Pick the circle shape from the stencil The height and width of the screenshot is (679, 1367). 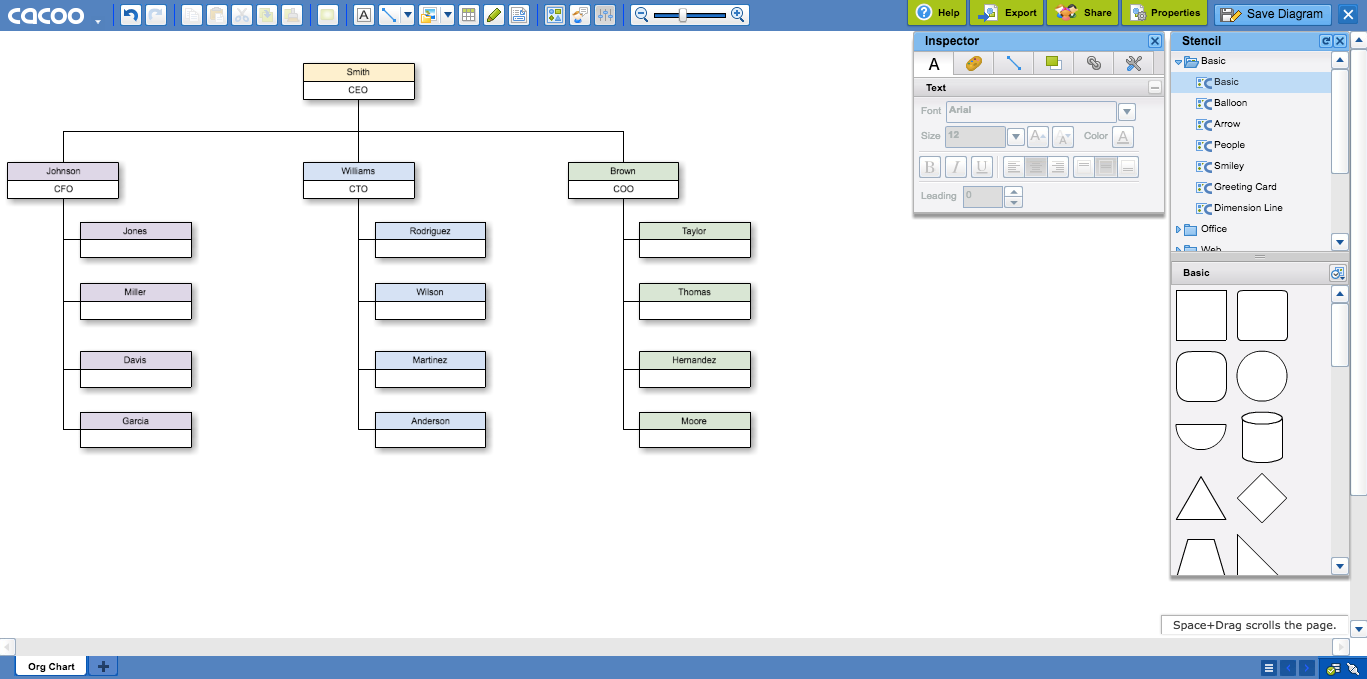pos(1261,376)
